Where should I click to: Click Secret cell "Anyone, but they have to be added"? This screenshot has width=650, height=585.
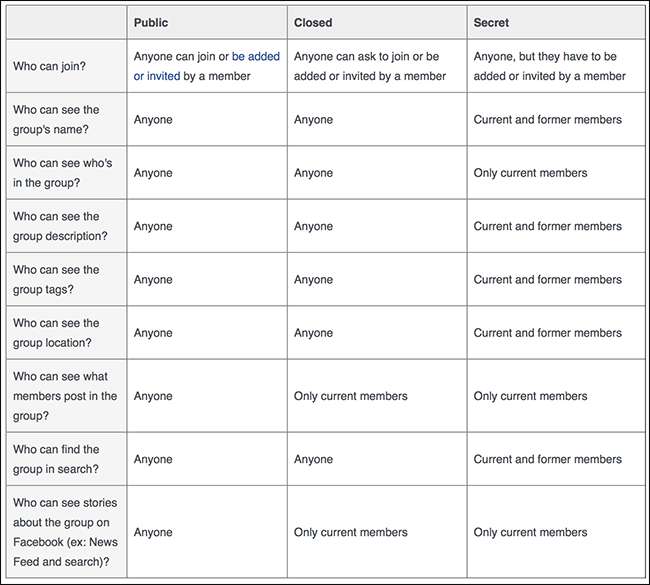(x=549, y=67)
